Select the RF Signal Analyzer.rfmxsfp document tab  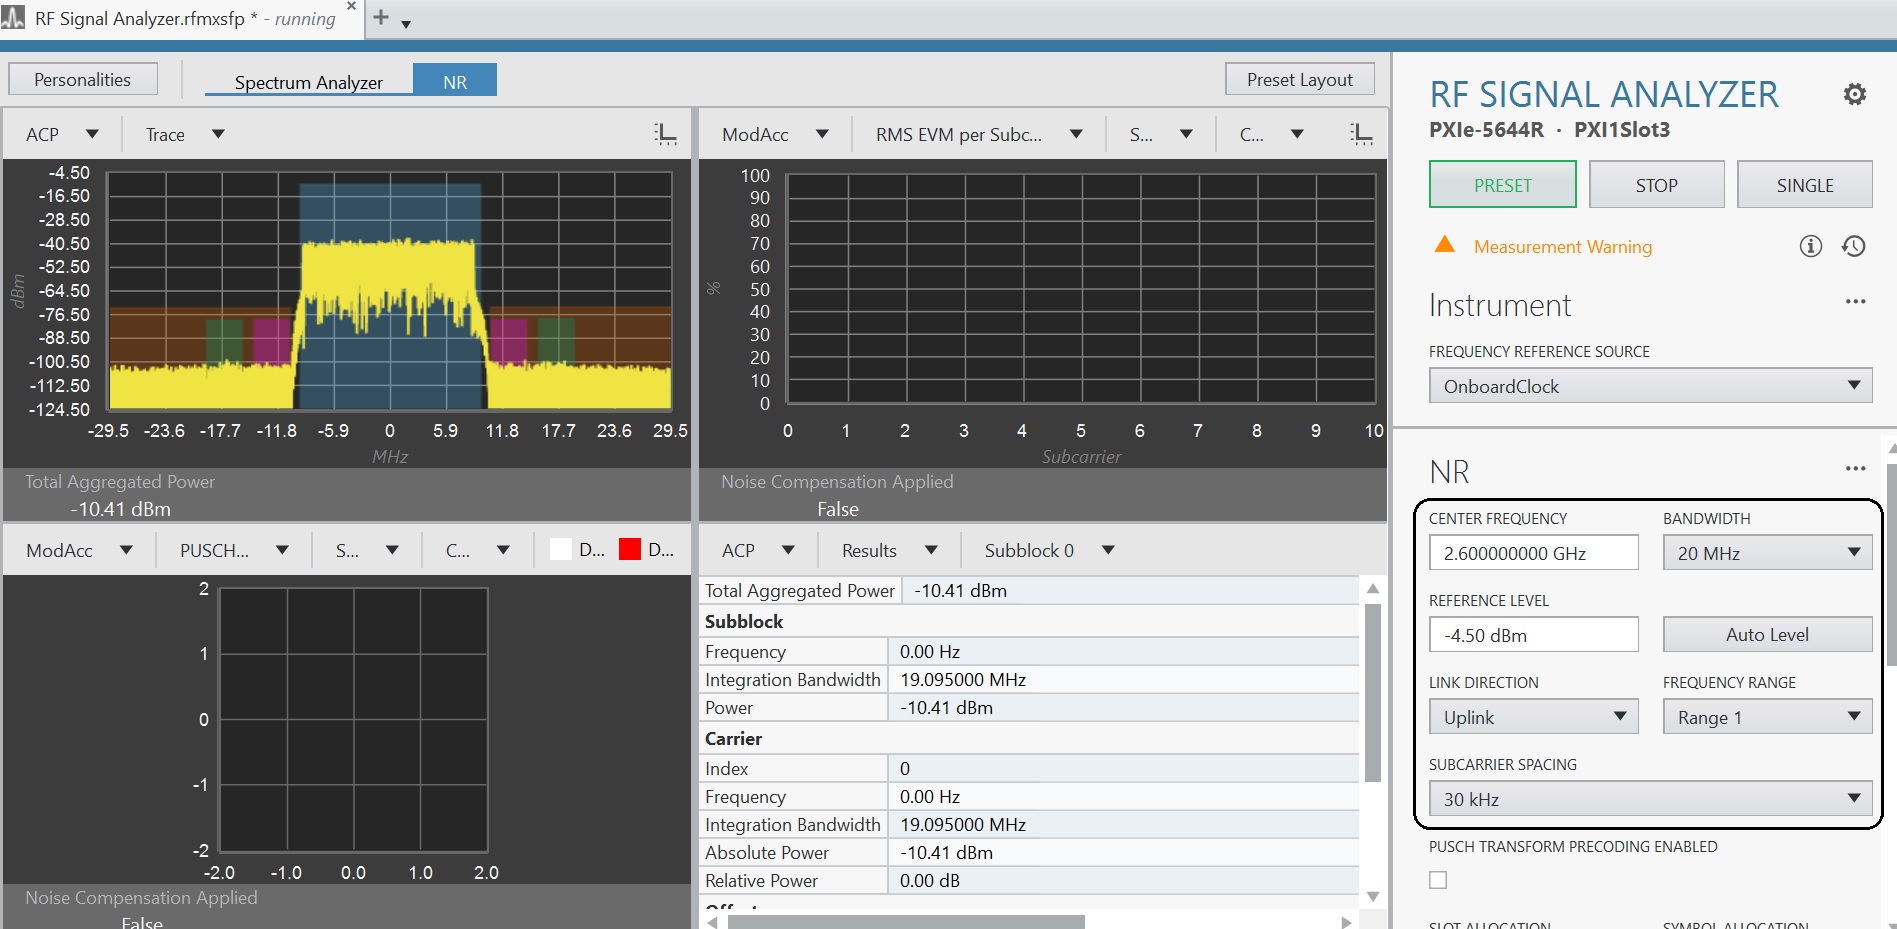click(x=185, y=19)
